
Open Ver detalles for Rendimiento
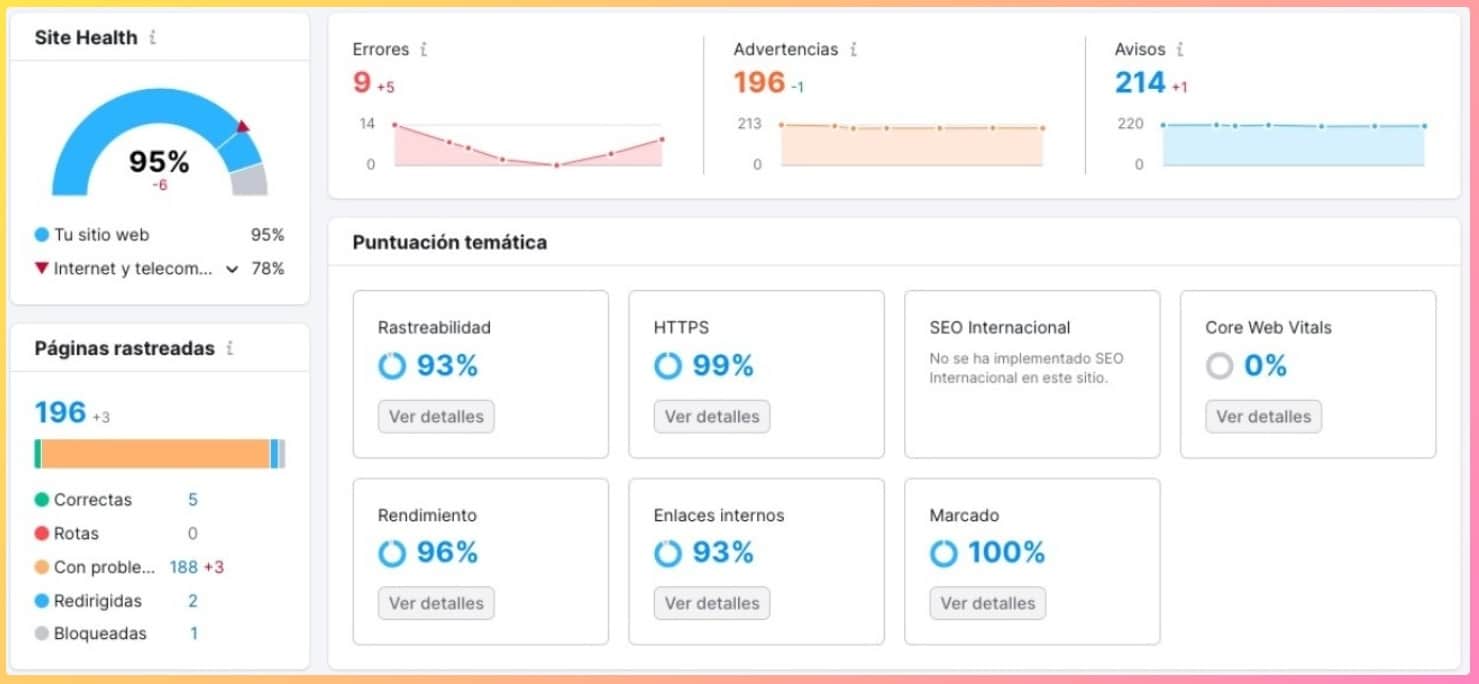pyautogui.click(x=435, y=603)
